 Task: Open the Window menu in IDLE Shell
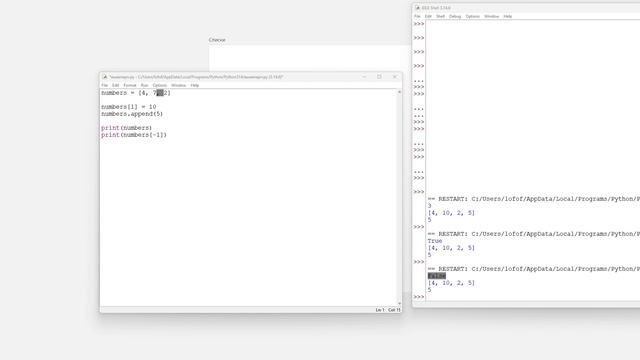491,16
